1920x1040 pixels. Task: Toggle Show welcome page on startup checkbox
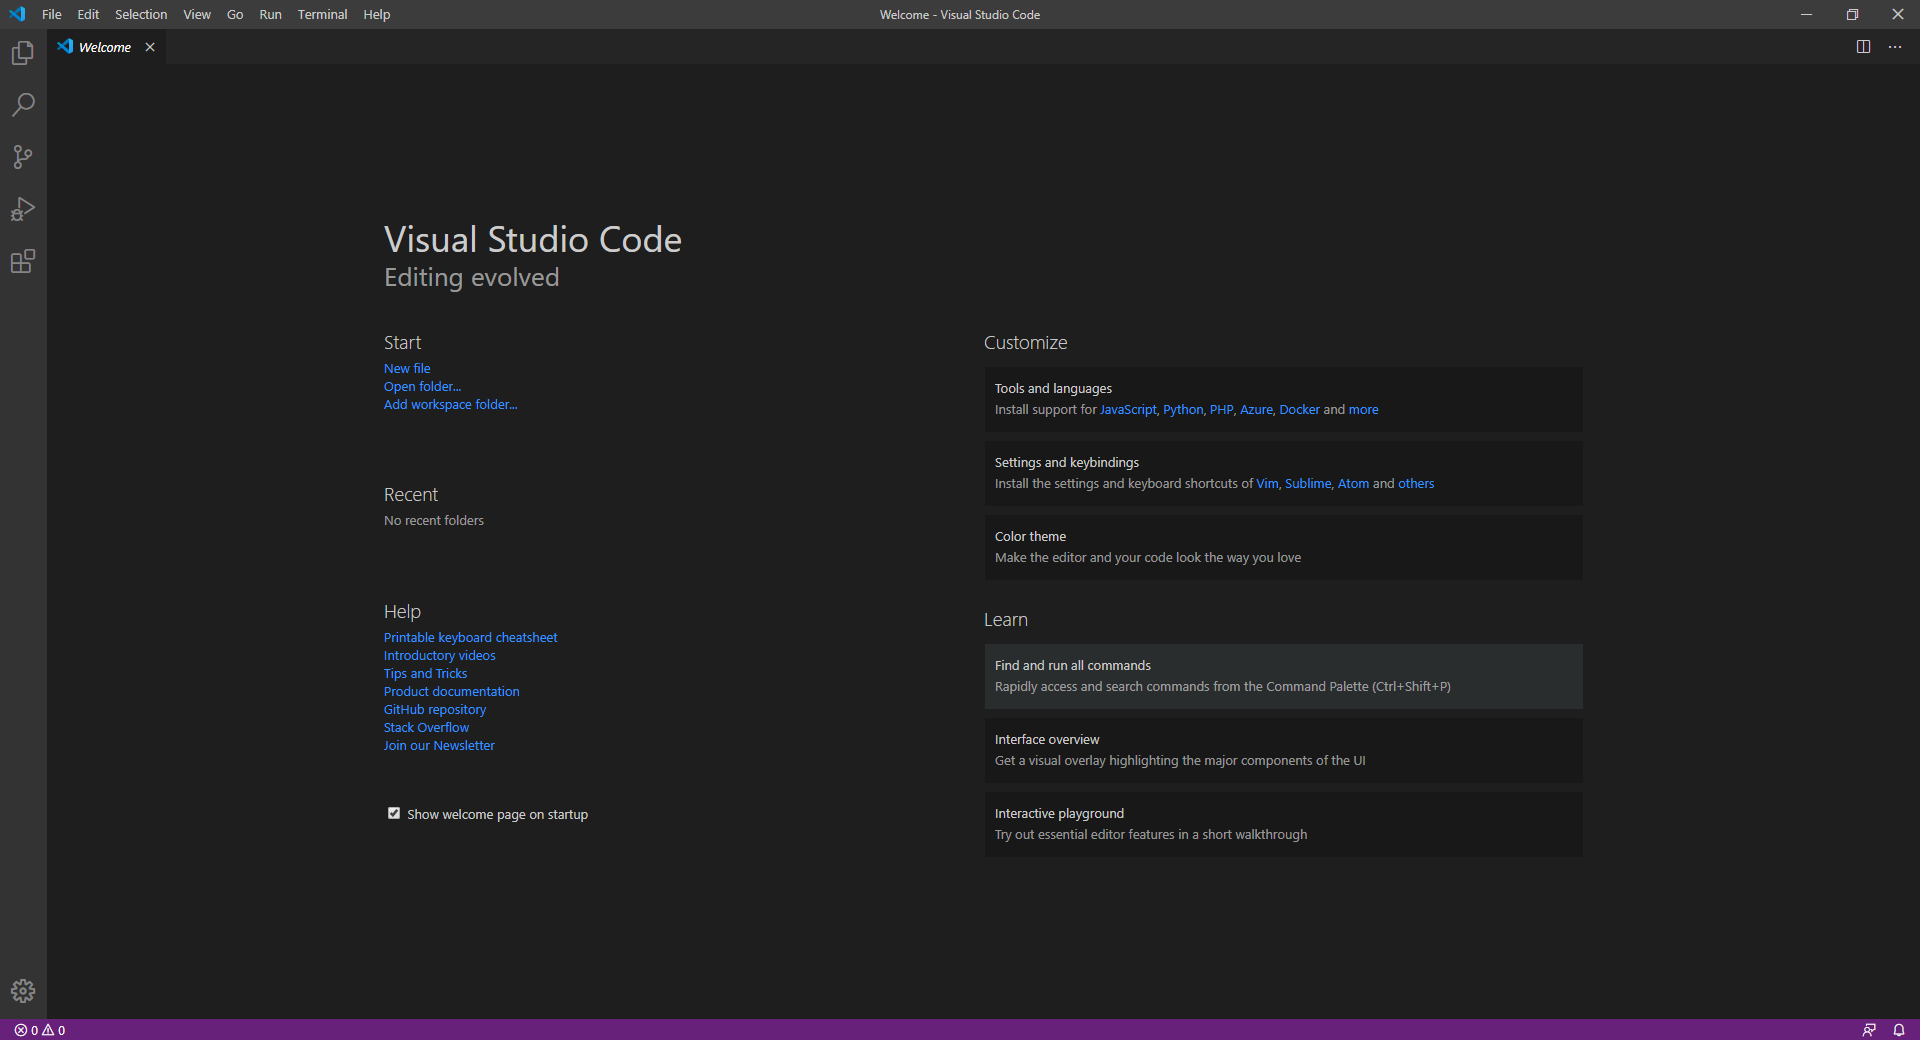(394, 813)
